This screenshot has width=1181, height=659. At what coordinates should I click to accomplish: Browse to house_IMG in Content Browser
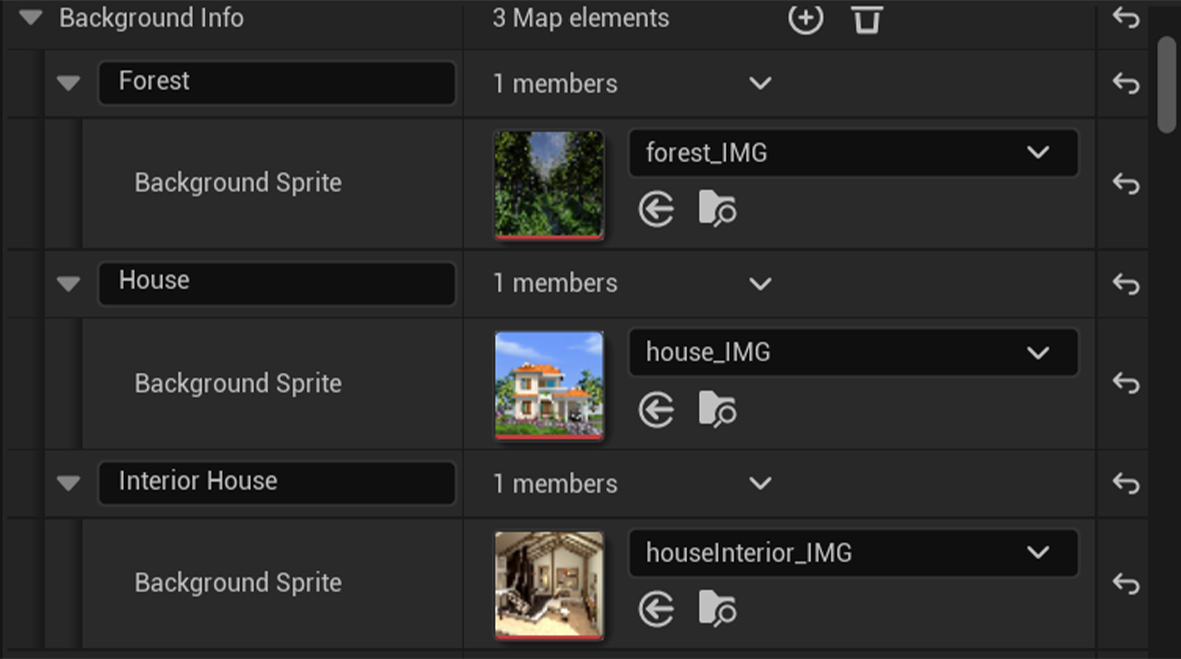point(717,410)
